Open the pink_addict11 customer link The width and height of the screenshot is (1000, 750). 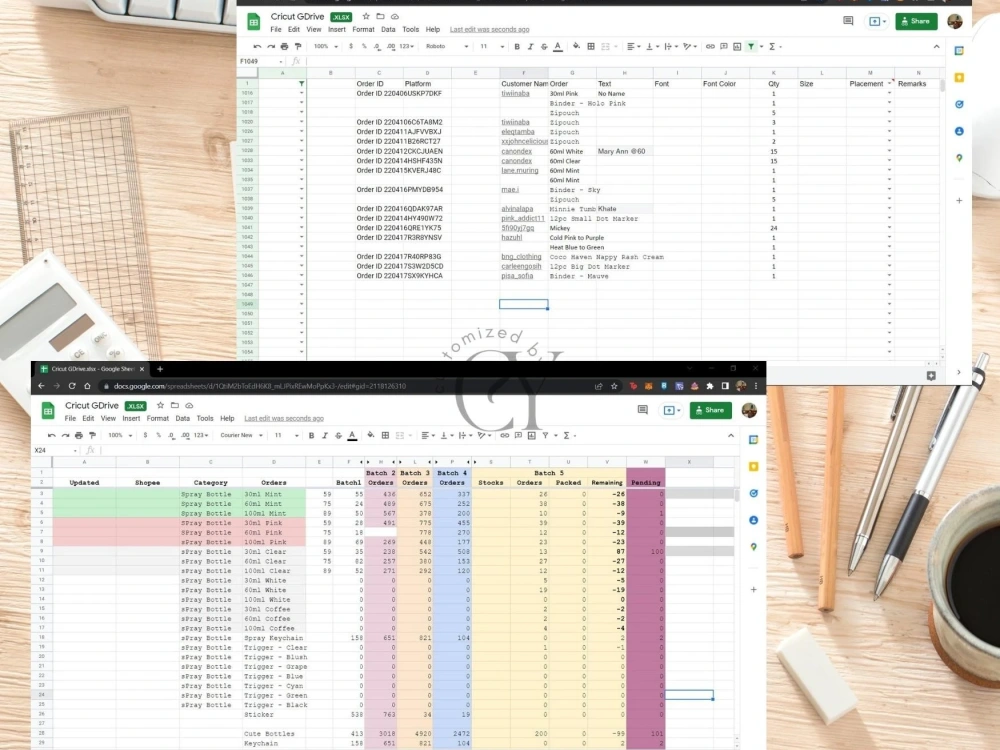523,218
